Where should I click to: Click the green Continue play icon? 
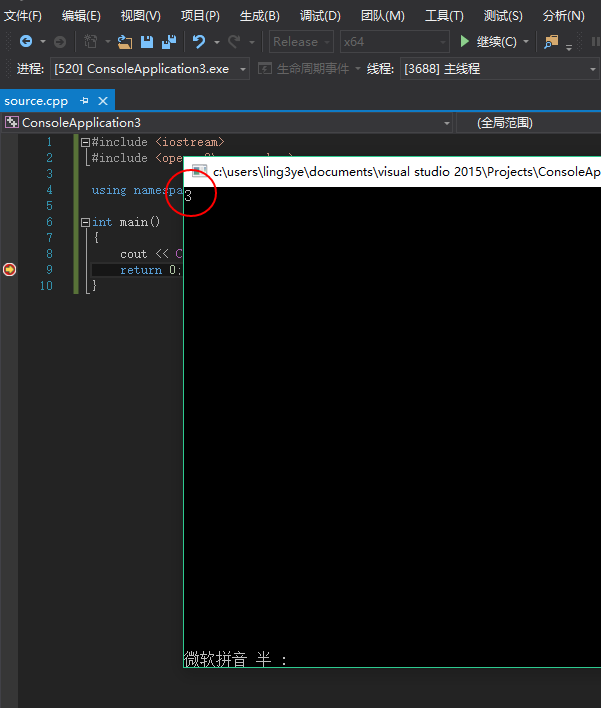464,42
